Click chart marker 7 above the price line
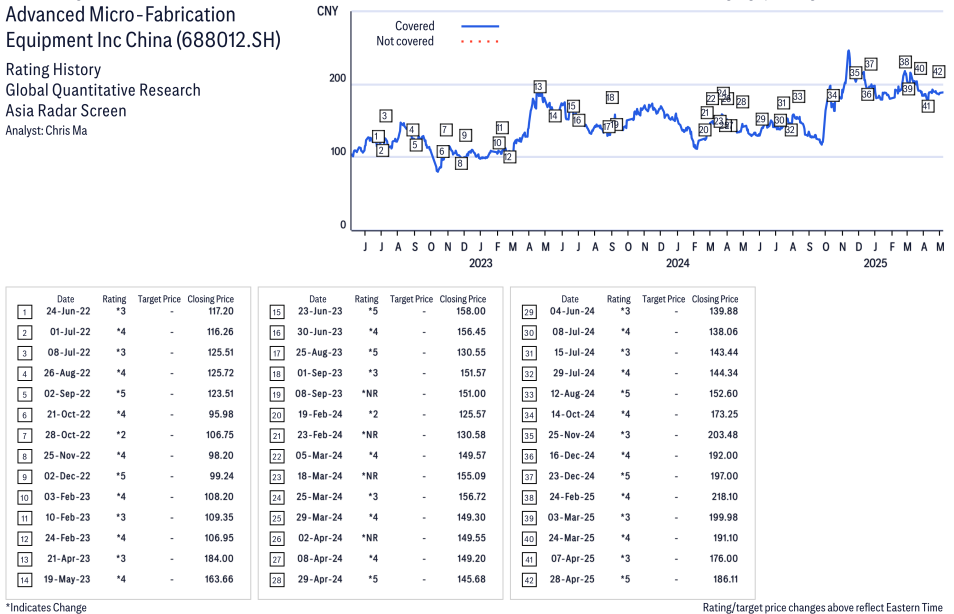This screenshot has width=954, height=614. [x=447, y=130]
